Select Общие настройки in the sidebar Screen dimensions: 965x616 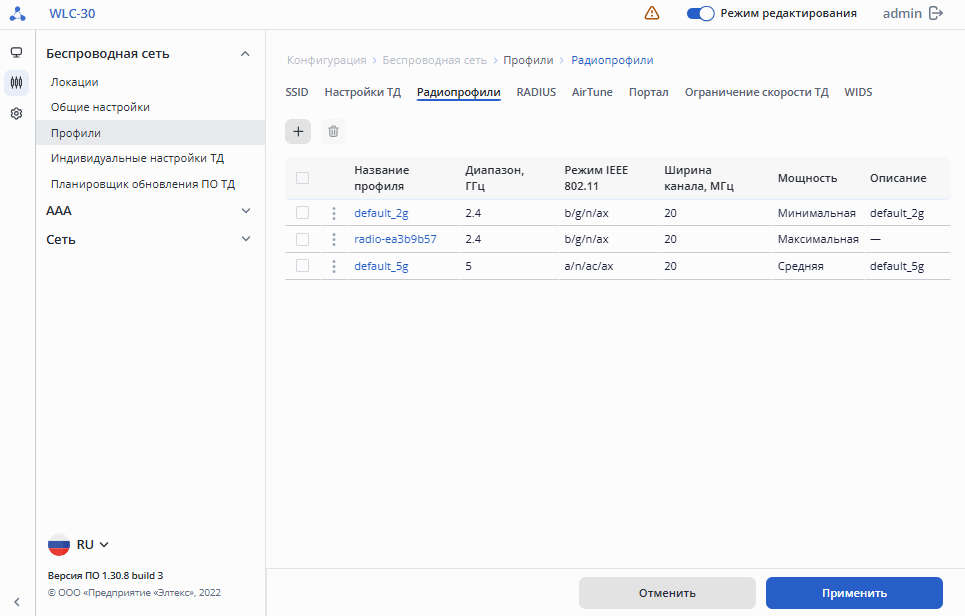tap(100, 107)
